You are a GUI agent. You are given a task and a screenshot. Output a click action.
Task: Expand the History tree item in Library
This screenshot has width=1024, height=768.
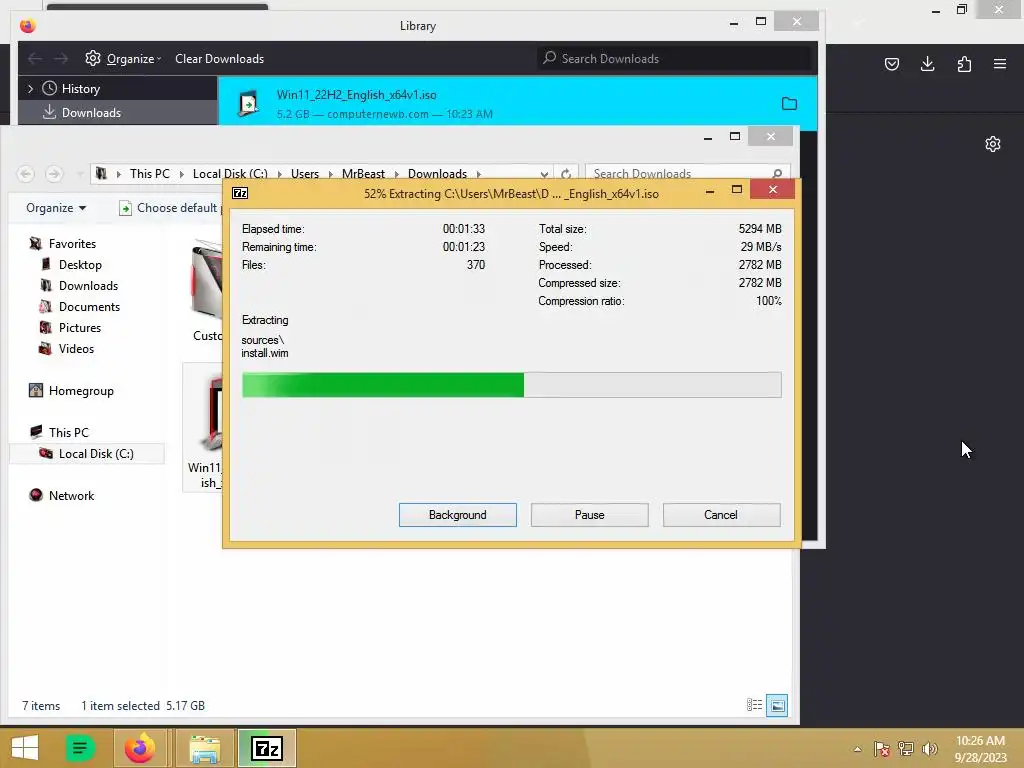pos(30,89)
